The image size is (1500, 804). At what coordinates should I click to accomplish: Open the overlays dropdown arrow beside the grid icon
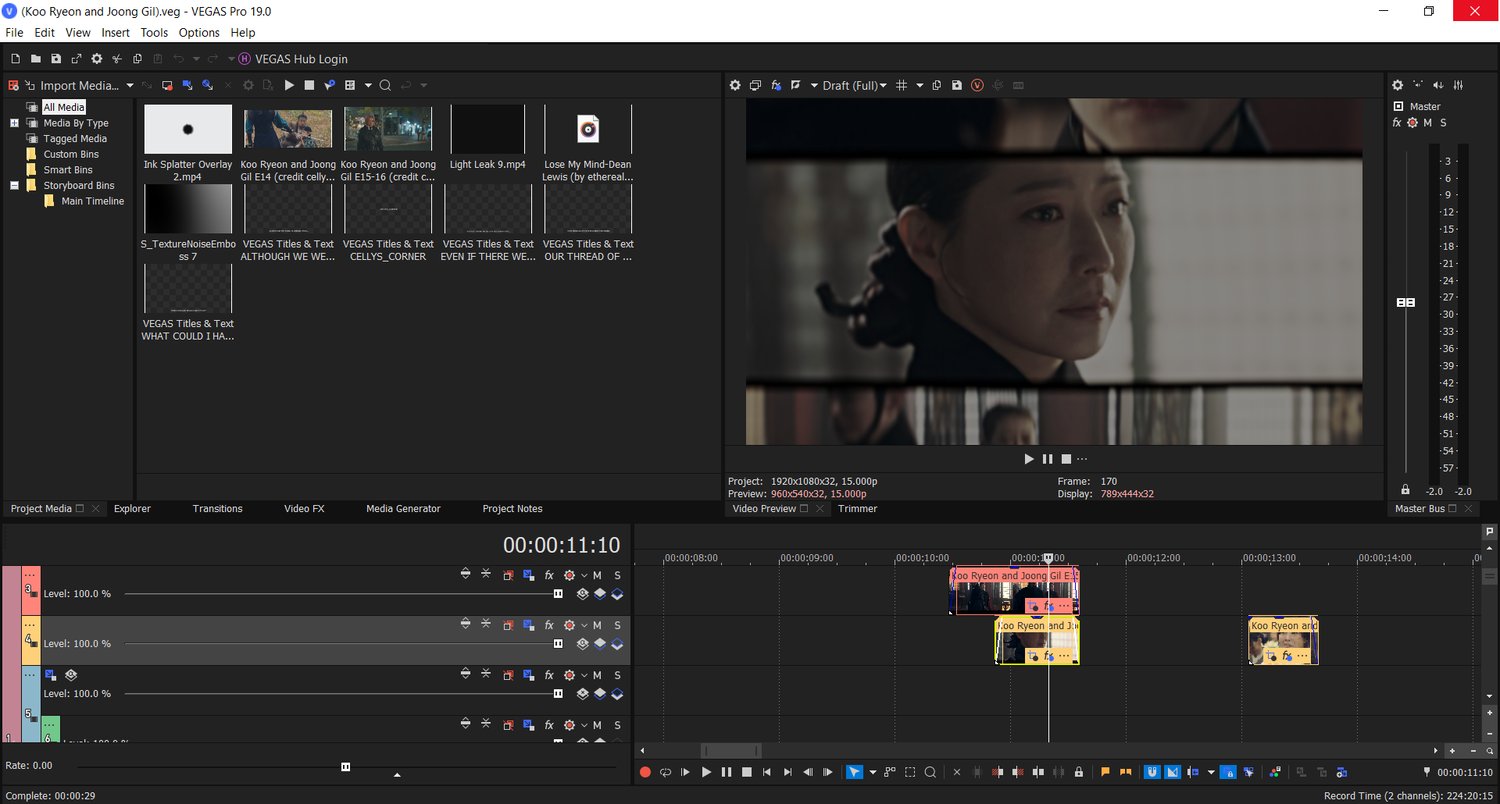pyautogui.click(x=920, y=86)
